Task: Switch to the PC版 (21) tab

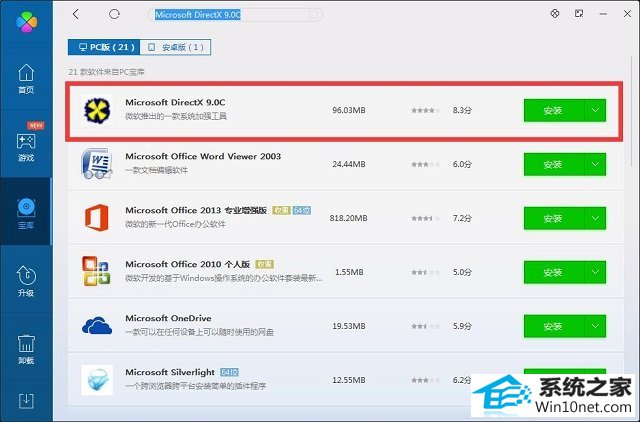Action: point(104,47)
